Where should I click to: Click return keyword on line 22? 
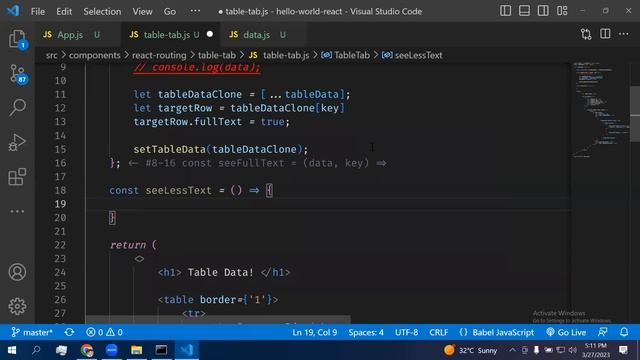click(x=128, y=245)
